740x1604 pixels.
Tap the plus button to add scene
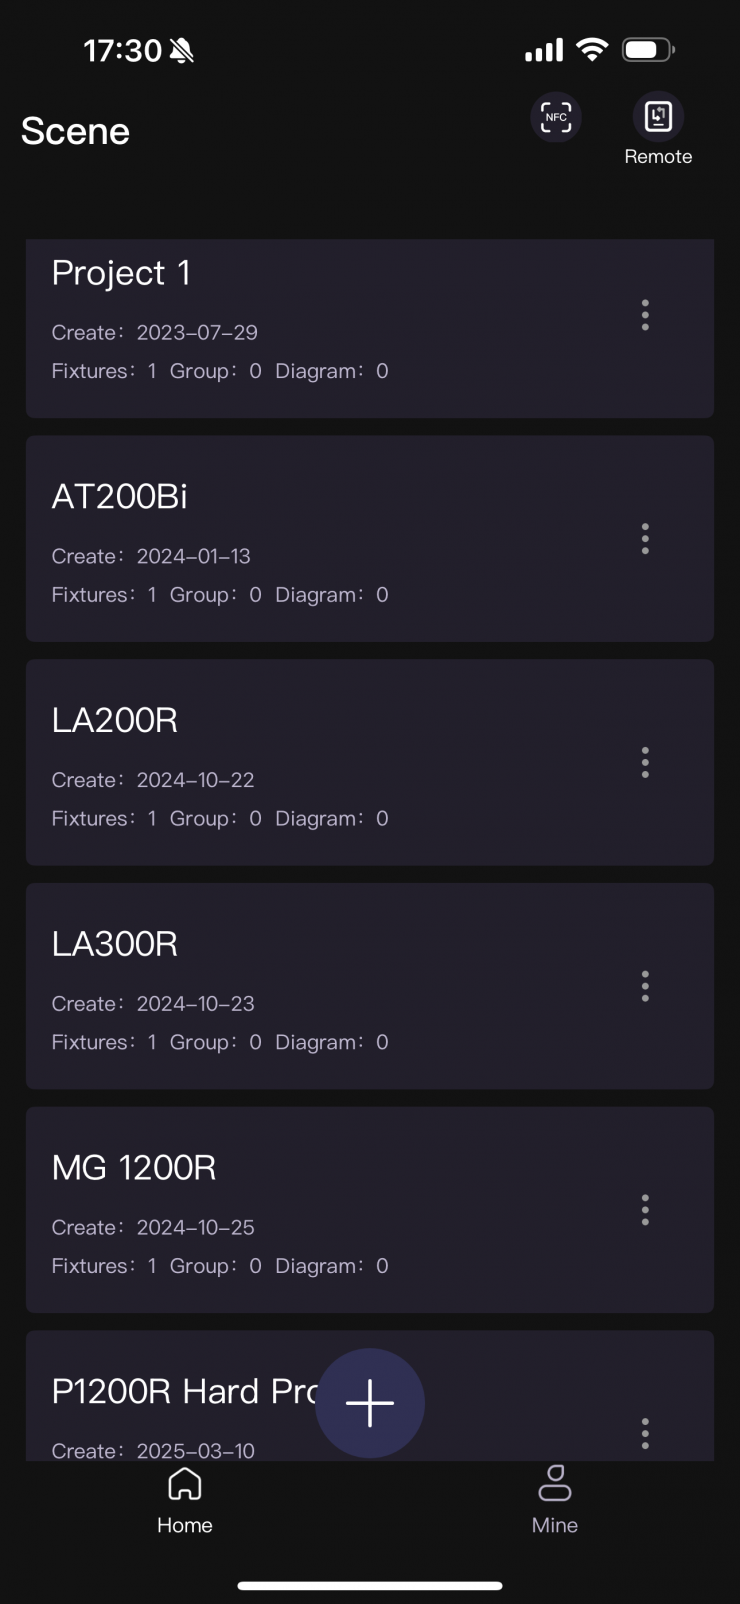click(370, 1402)
